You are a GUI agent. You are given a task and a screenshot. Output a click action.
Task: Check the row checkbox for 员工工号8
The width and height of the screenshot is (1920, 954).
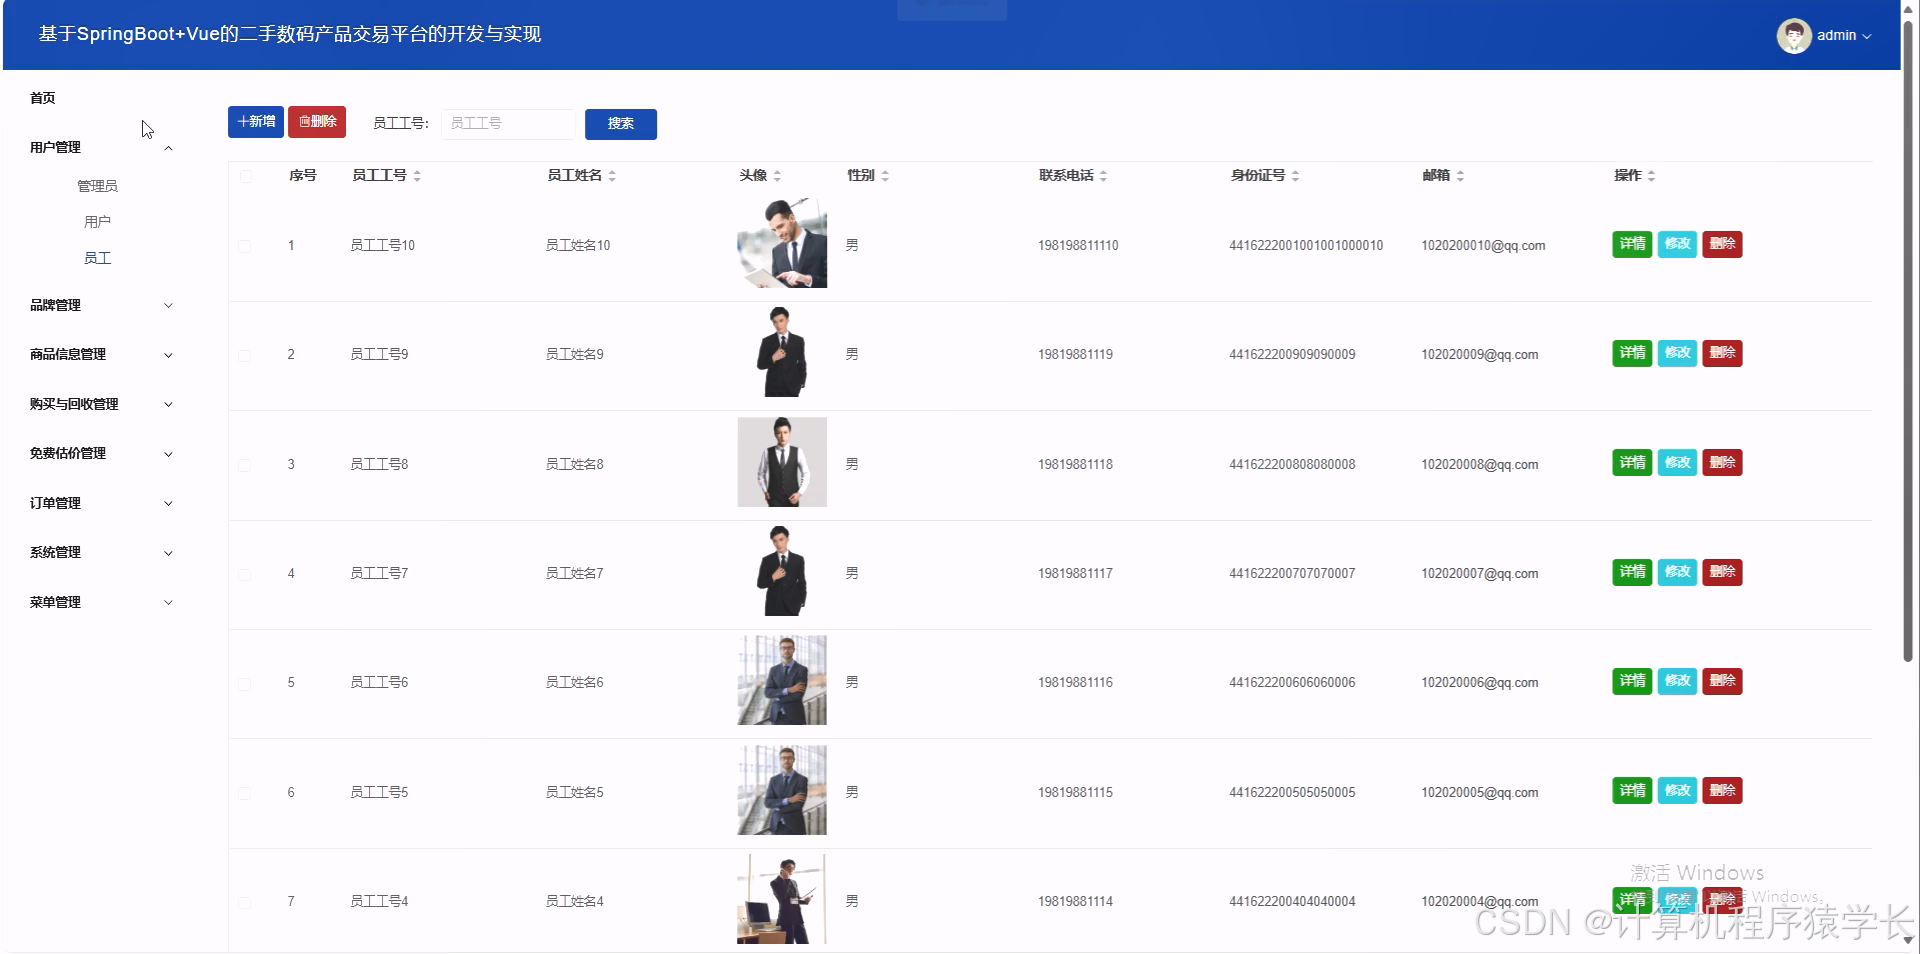coord(244,464)
